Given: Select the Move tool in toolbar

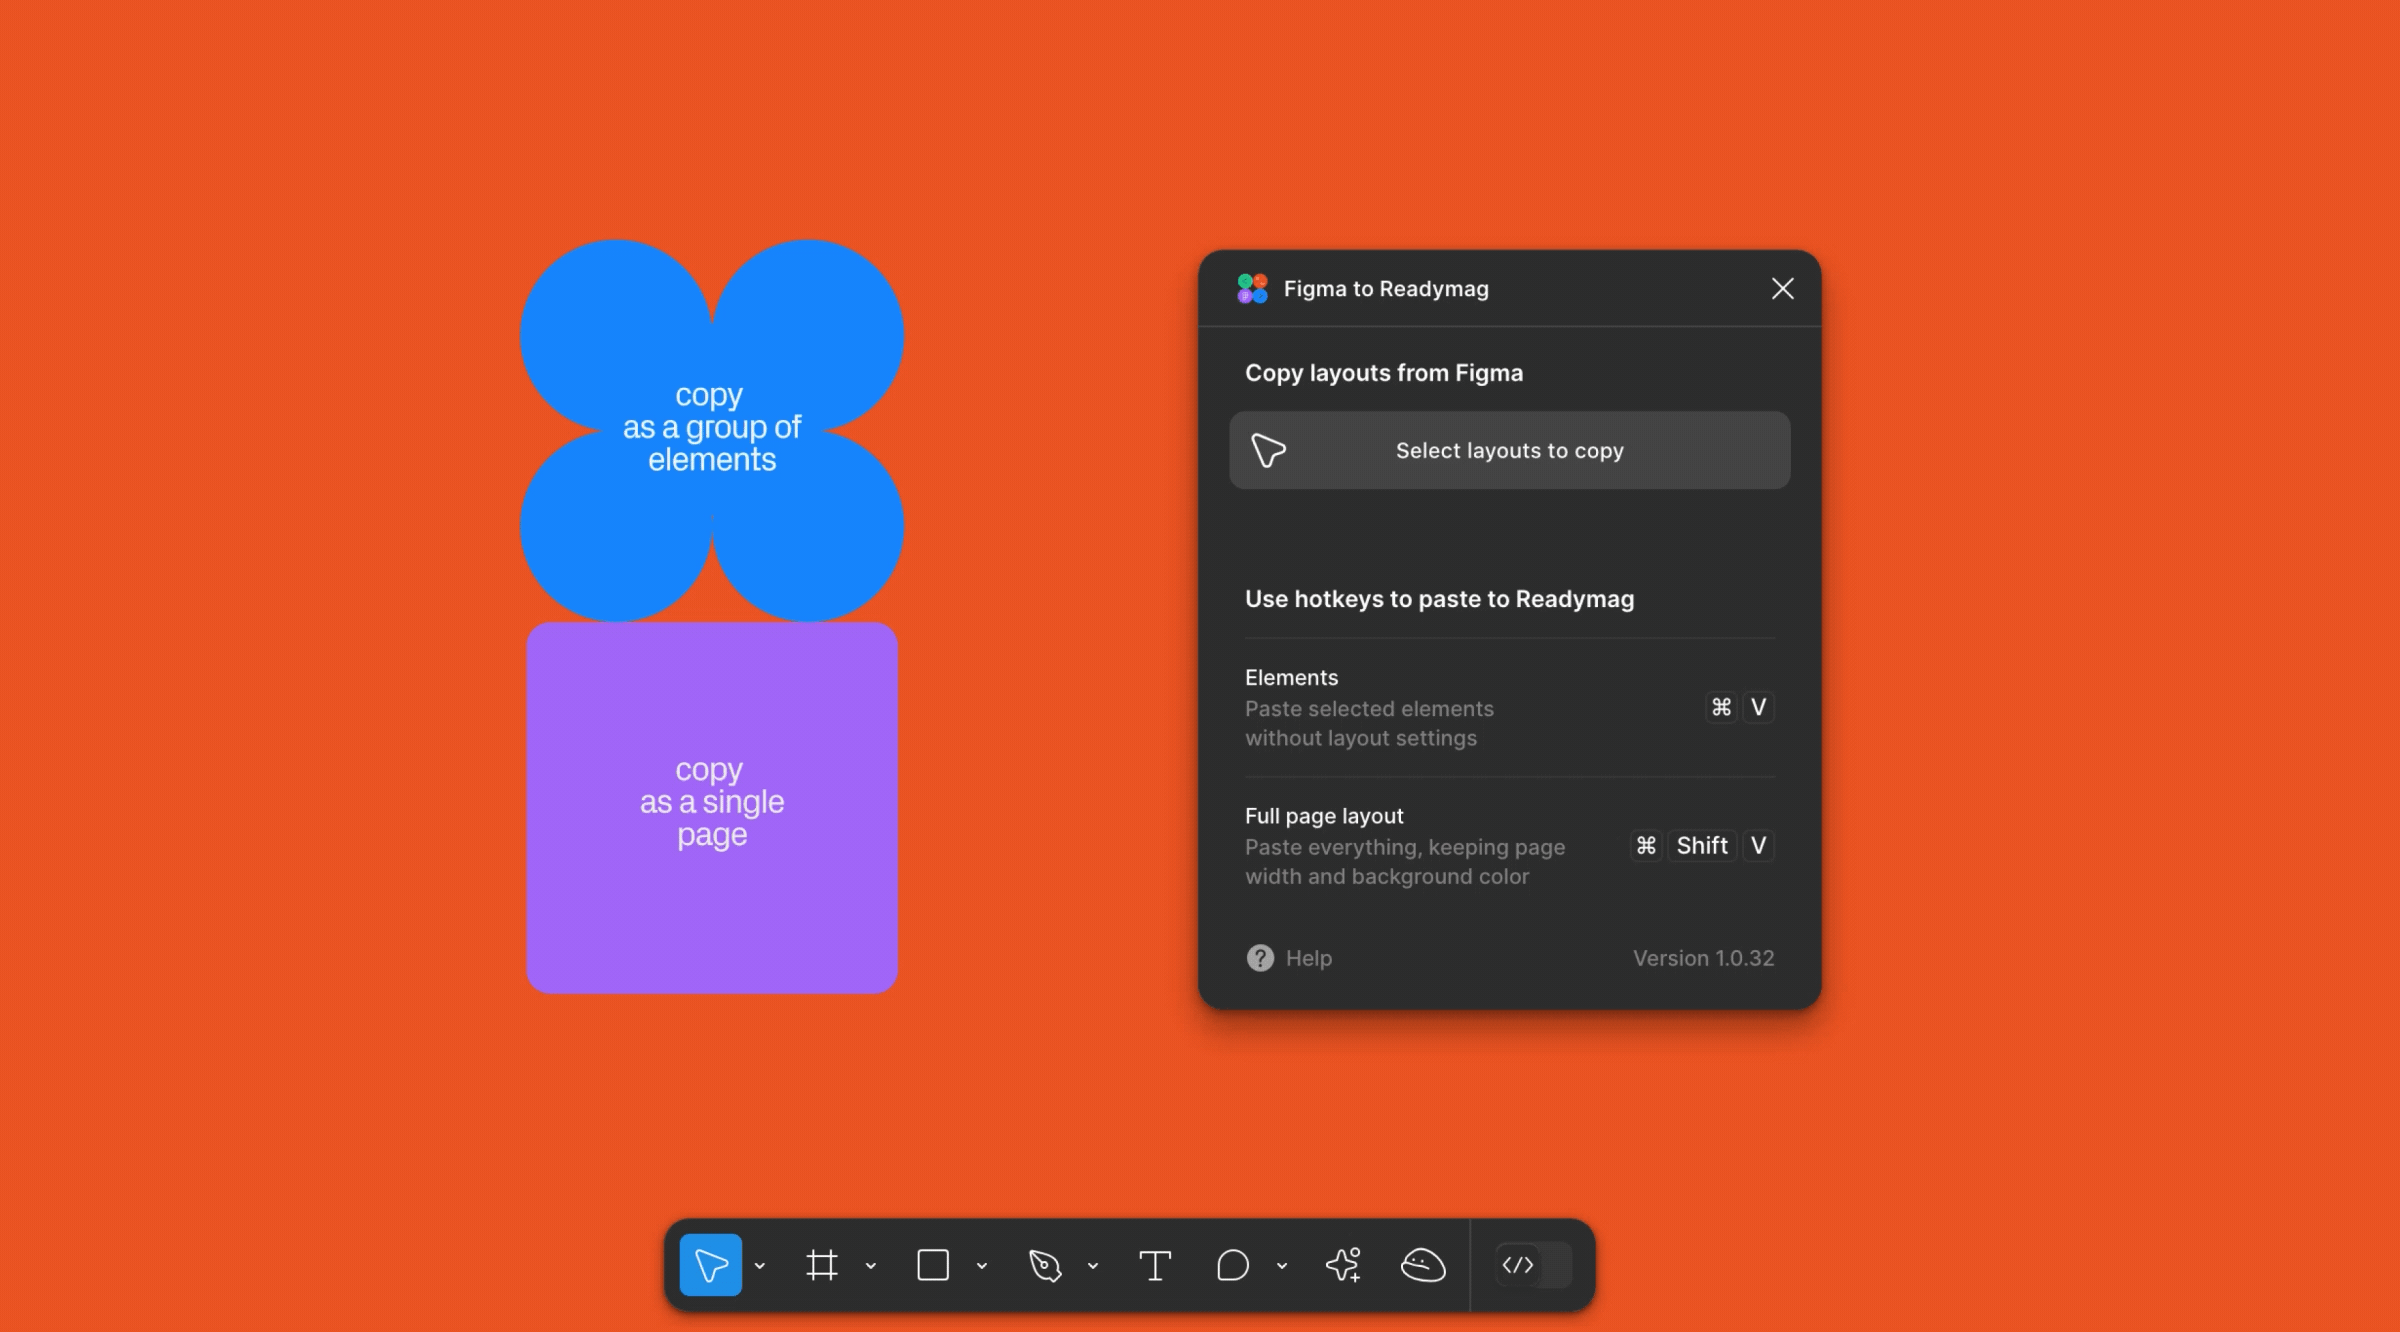Looking at the screenshot, I should tap(711, 1265).
